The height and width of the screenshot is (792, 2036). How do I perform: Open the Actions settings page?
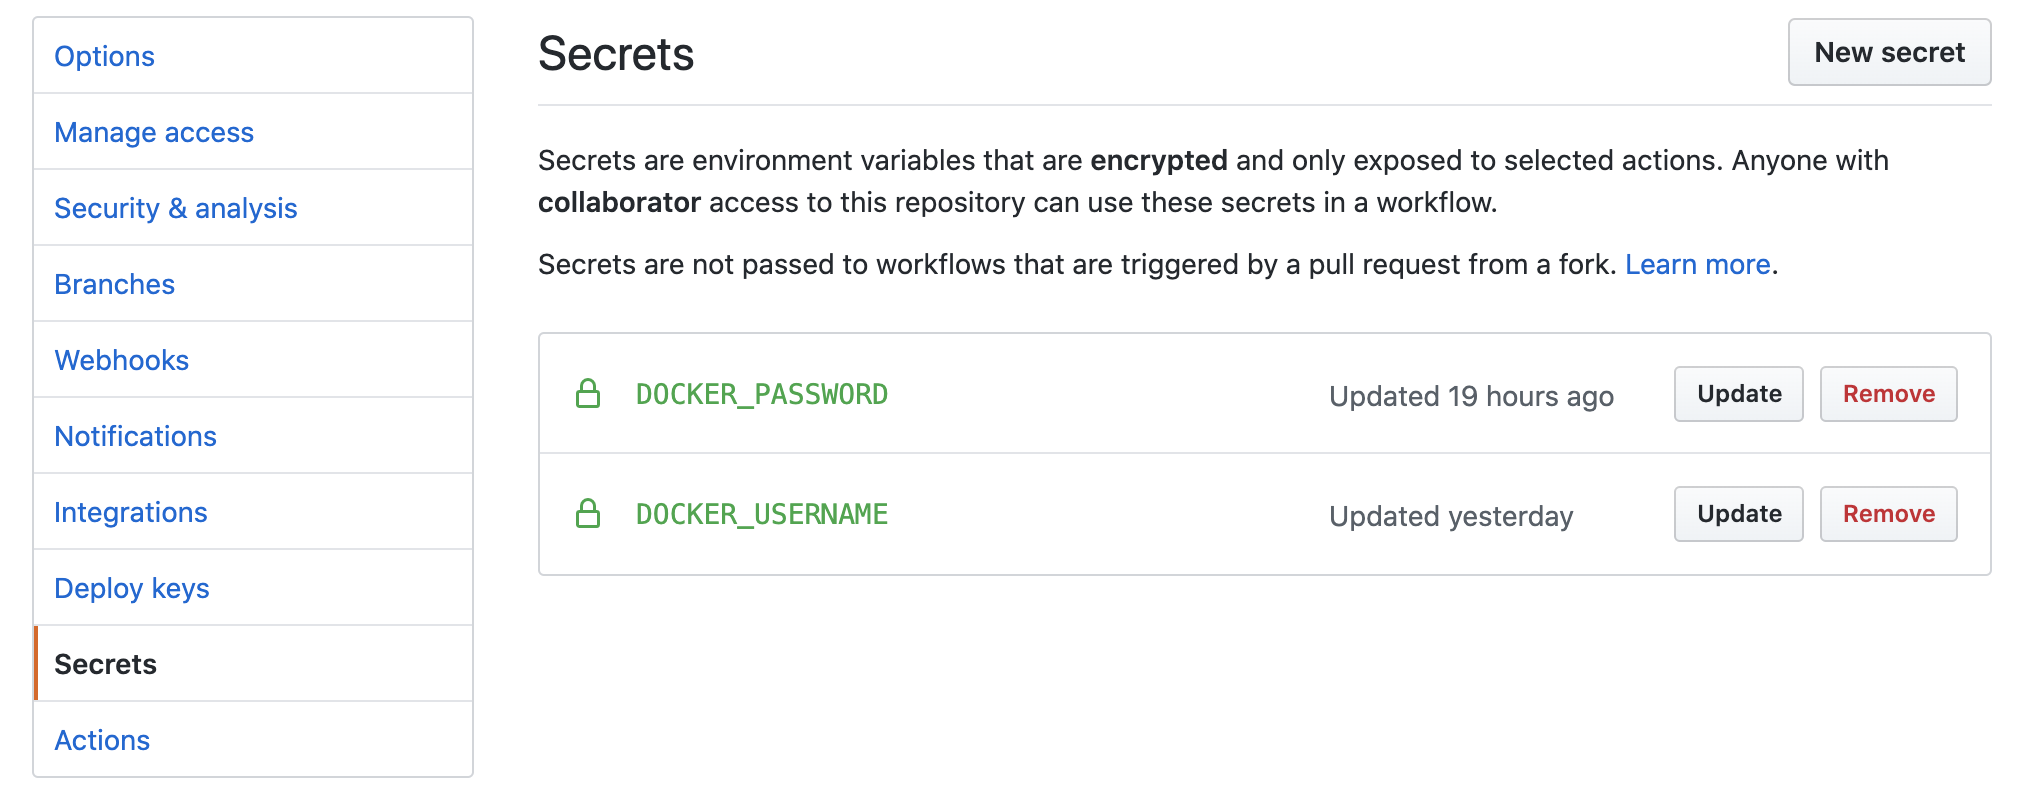(x=102, y=740)
